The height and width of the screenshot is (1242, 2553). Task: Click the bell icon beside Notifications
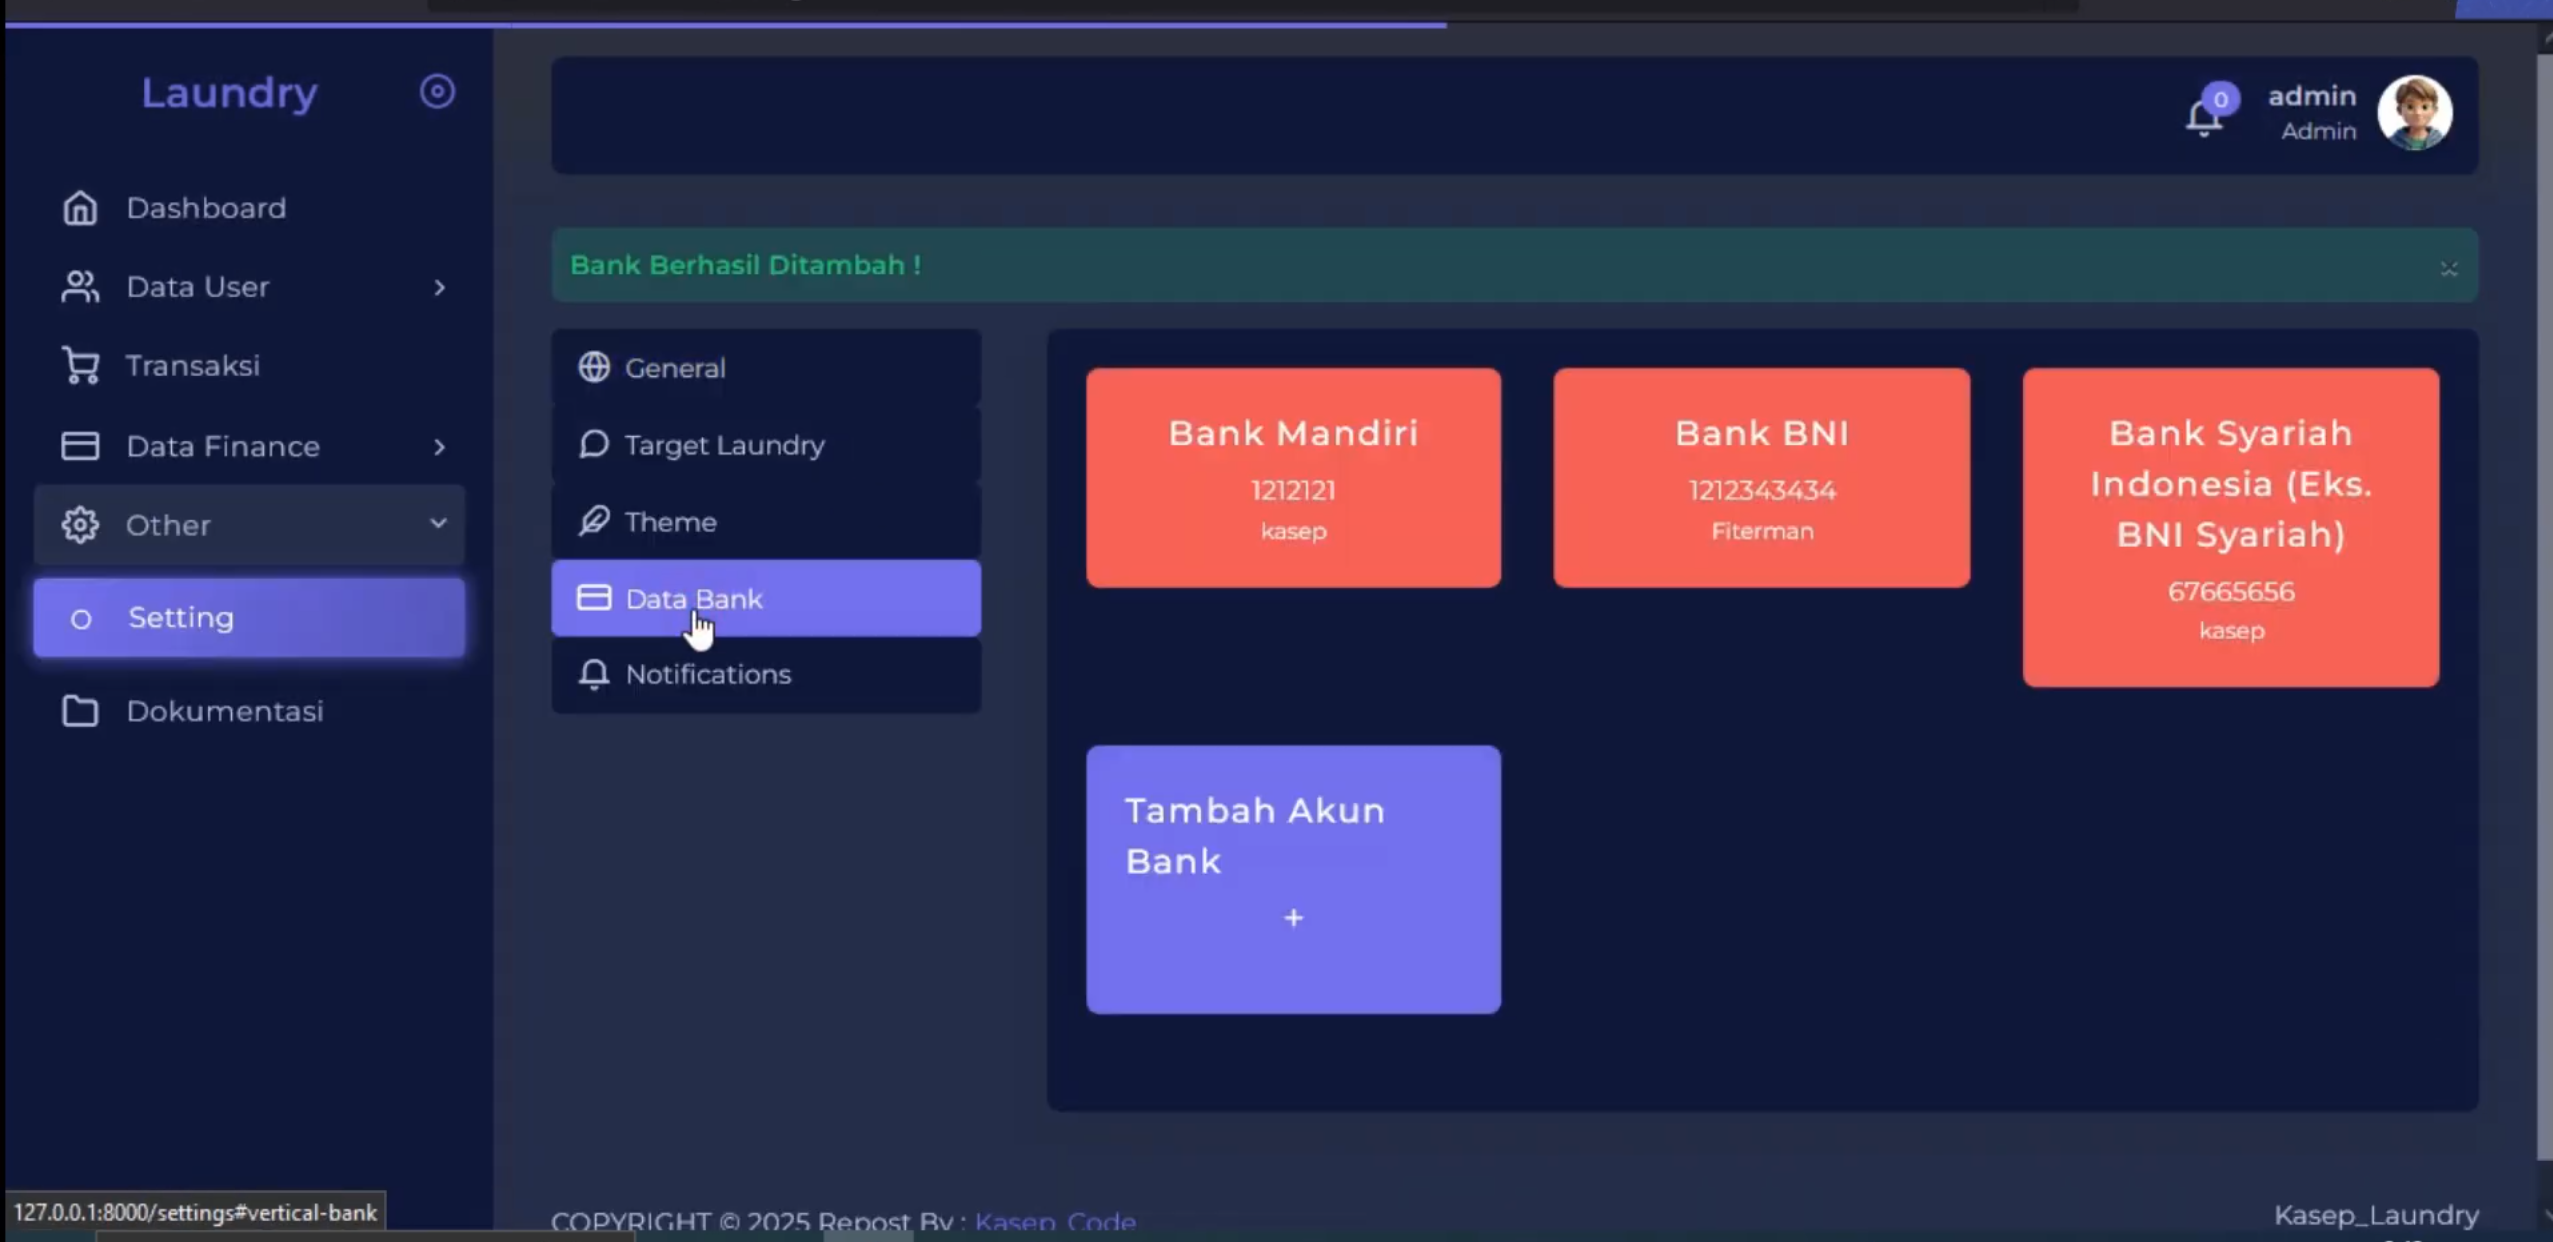[594, 674]
